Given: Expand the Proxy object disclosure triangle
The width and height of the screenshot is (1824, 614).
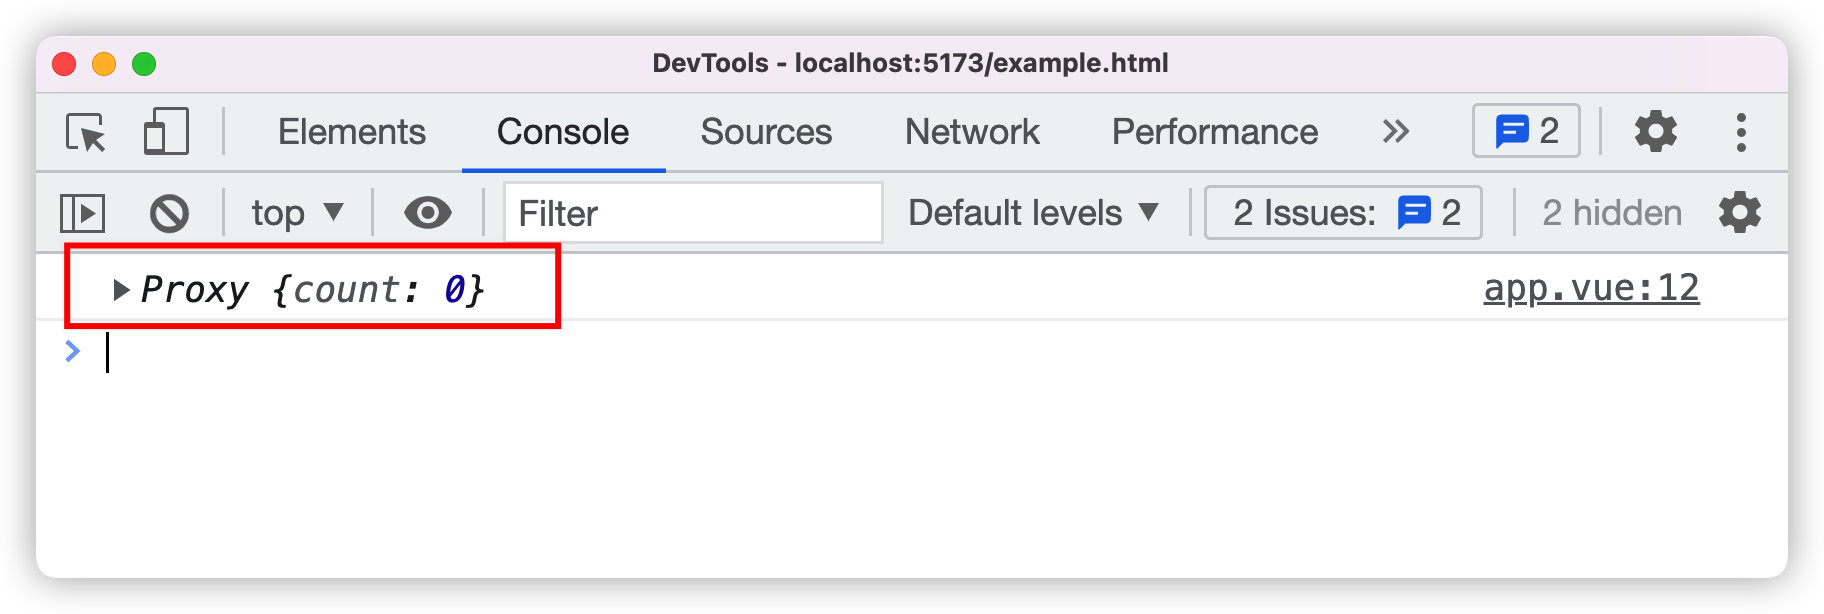Looking at the screenshot, I should pyautogui.click(x=121, y=290).
